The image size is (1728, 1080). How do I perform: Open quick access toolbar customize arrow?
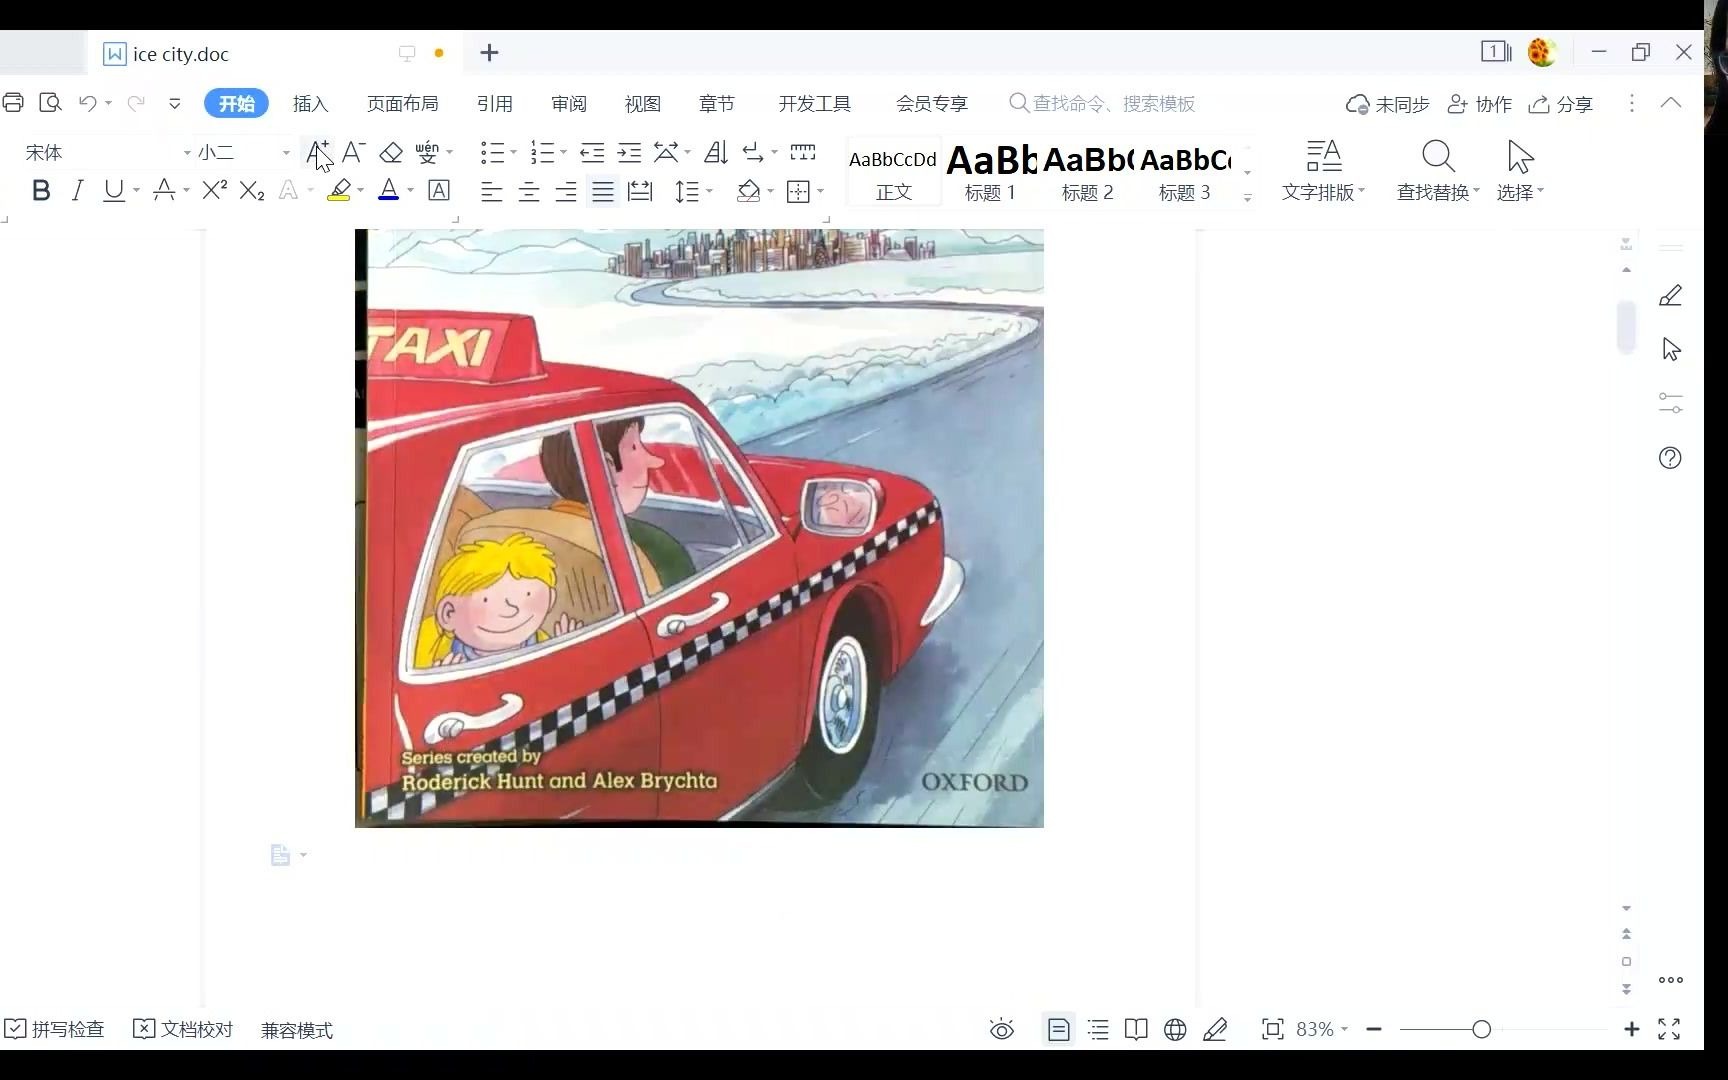pos(174,103)
